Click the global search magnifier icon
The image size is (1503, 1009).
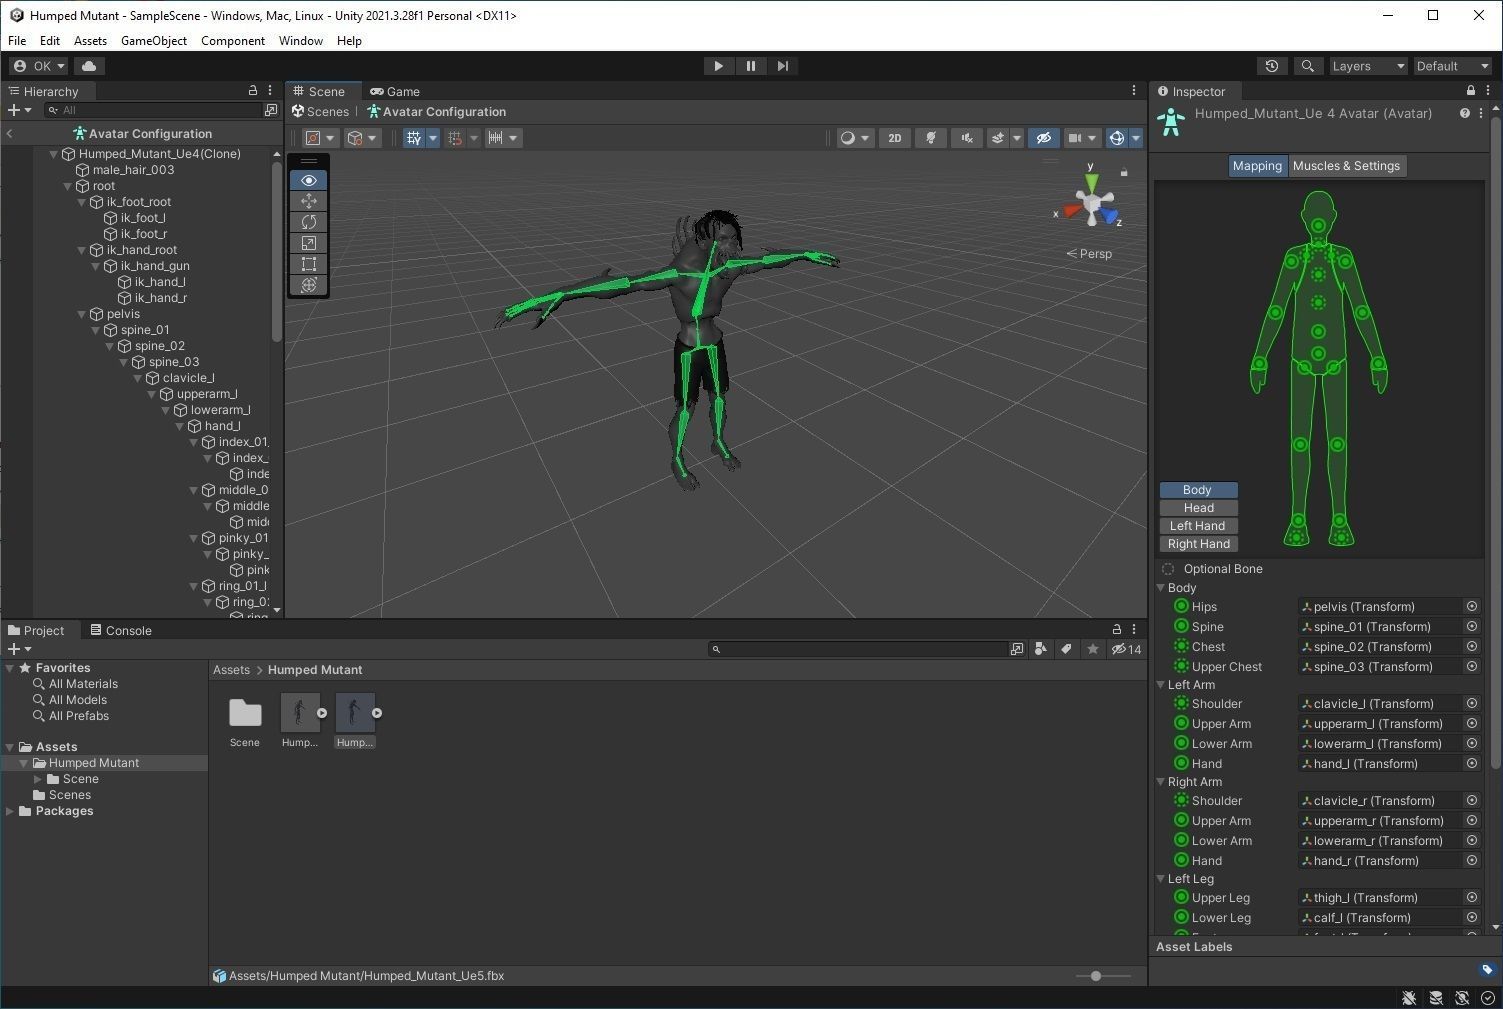1307,66
